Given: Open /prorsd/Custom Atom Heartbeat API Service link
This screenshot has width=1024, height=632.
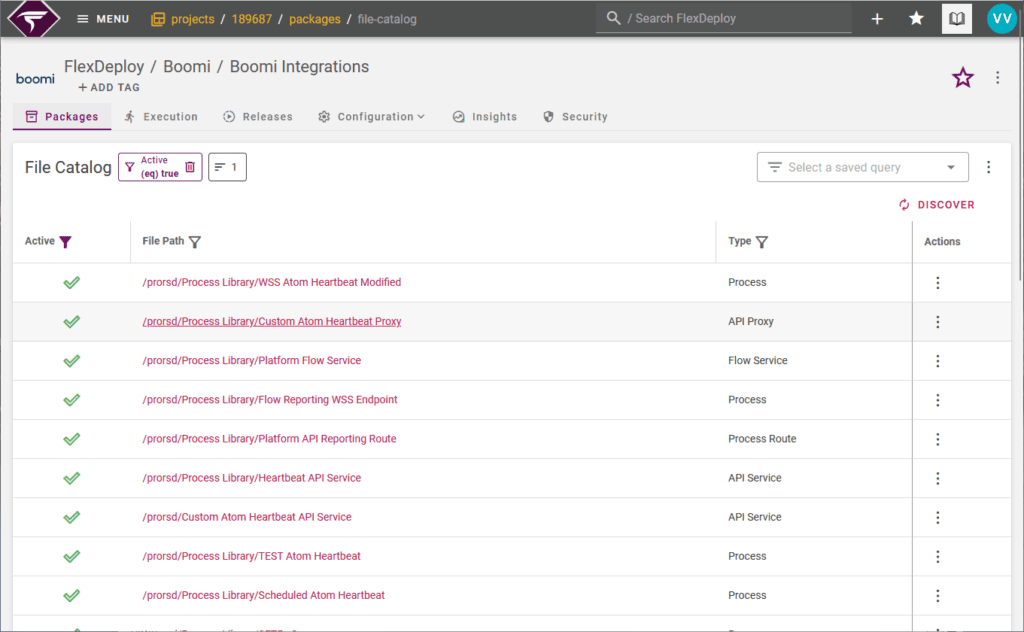Looking at the screenshot, I should pyautogui.click(x=247, y=517).
